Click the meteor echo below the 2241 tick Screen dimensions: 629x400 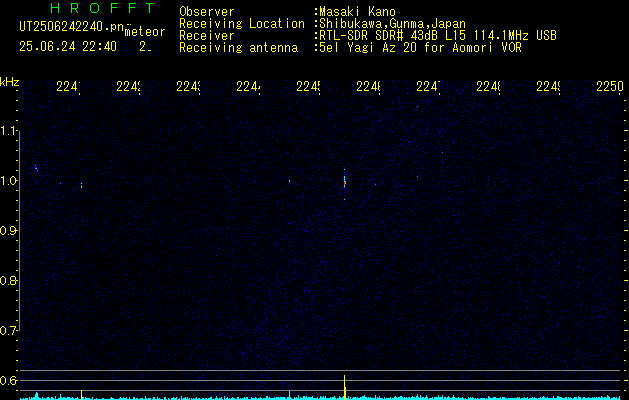[81, 185]
